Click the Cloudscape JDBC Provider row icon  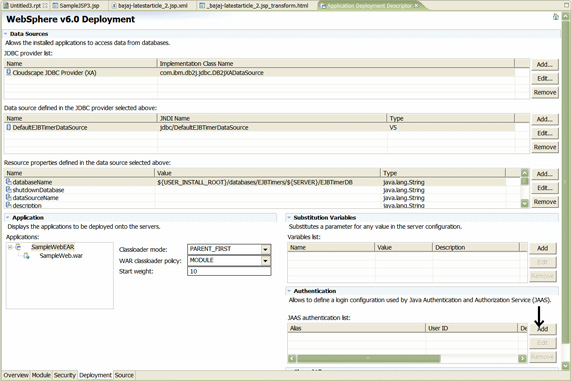coord(8,72)
